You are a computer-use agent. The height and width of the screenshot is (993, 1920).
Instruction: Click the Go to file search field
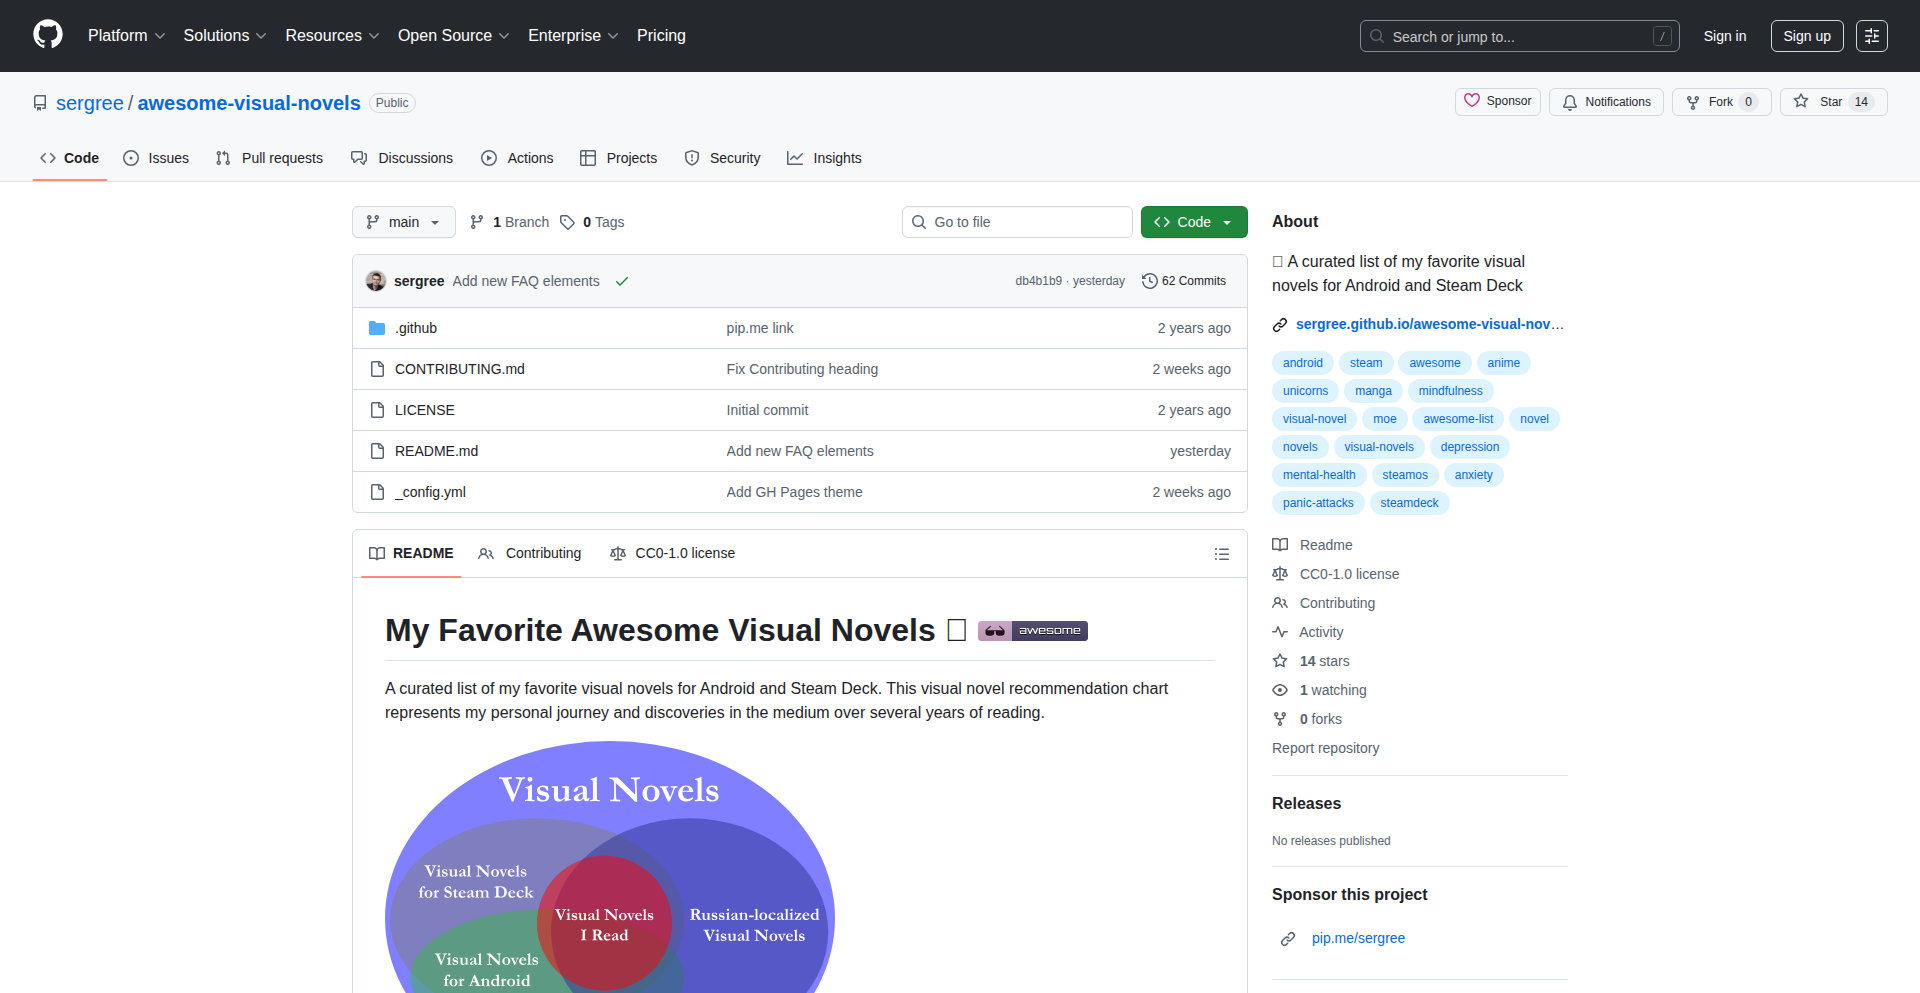point(1017,222)
